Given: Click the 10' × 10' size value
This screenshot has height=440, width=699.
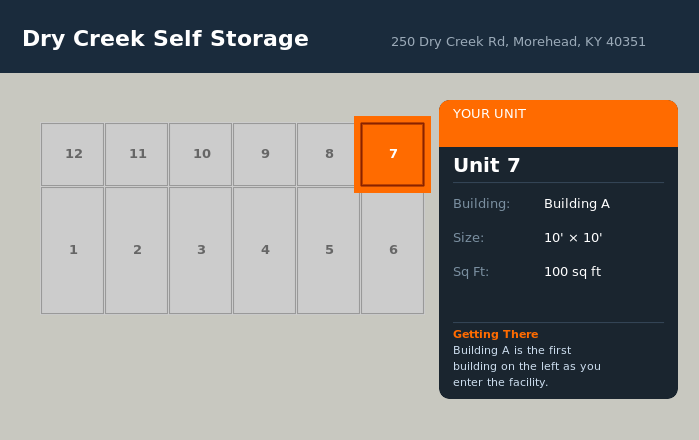Looking at the screenshot, I should (573, 238).
